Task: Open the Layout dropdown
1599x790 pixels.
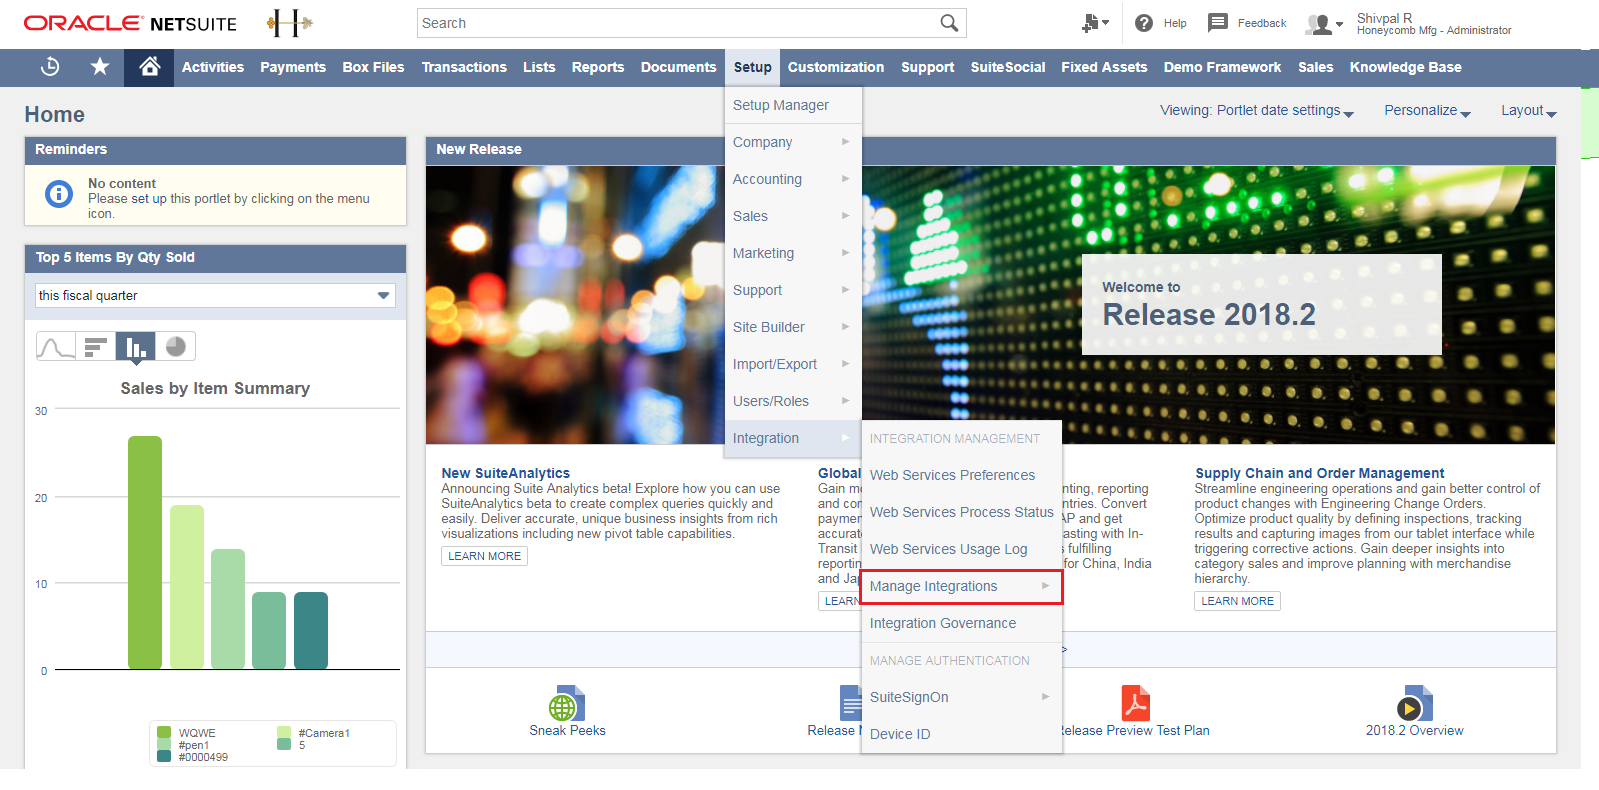Action: pos(1529,111)
